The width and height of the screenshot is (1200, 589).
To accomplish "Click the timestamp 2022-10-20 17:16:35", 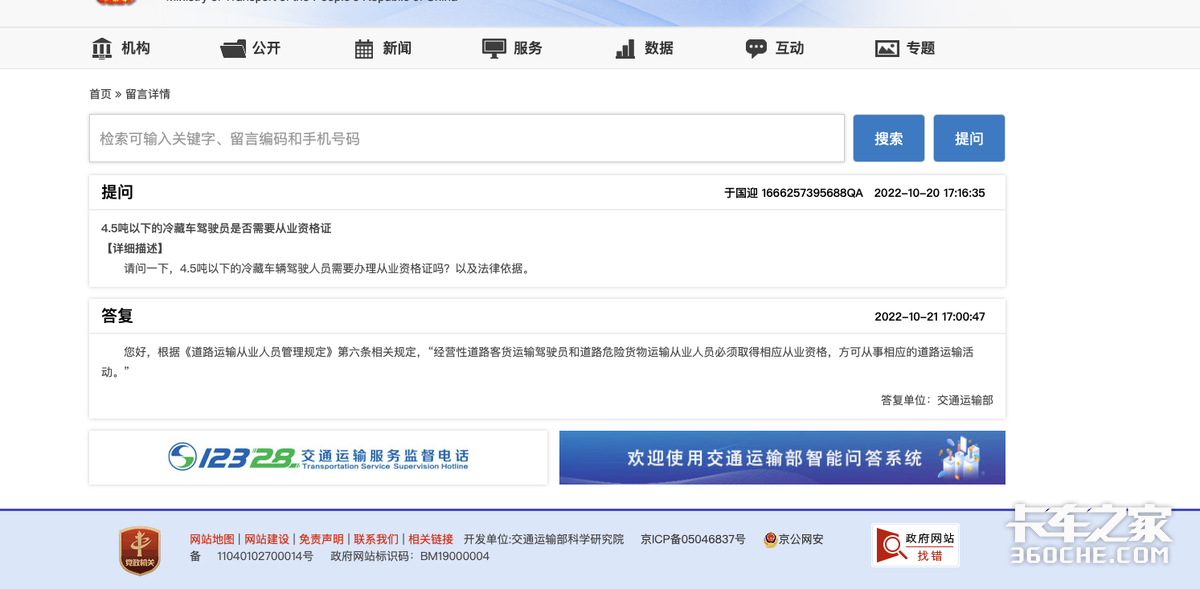I will tap(930, 193).
